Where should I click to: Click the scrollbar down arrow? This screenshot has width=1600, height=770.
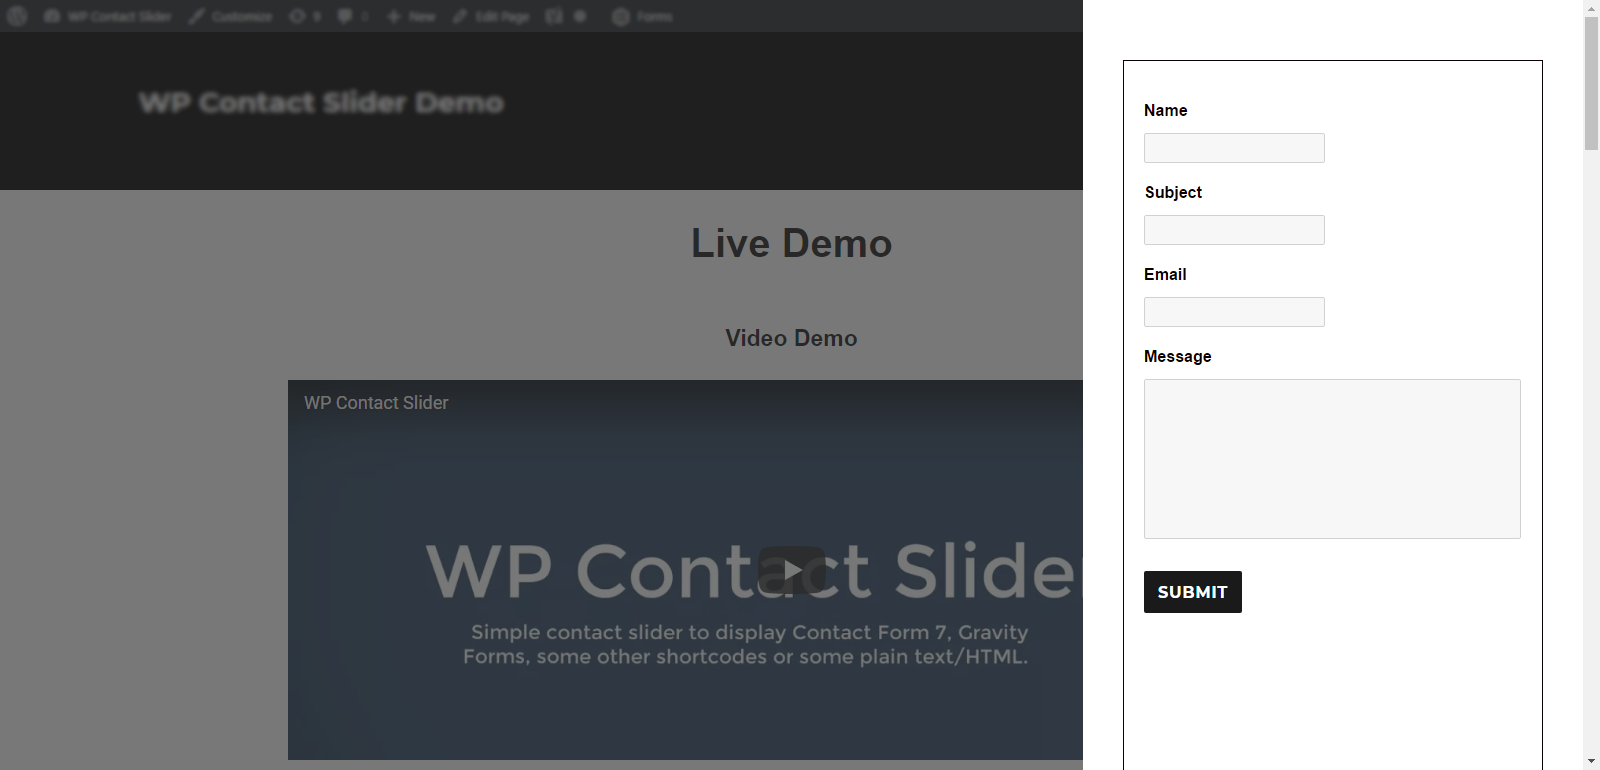click(x=1591, y=762)
